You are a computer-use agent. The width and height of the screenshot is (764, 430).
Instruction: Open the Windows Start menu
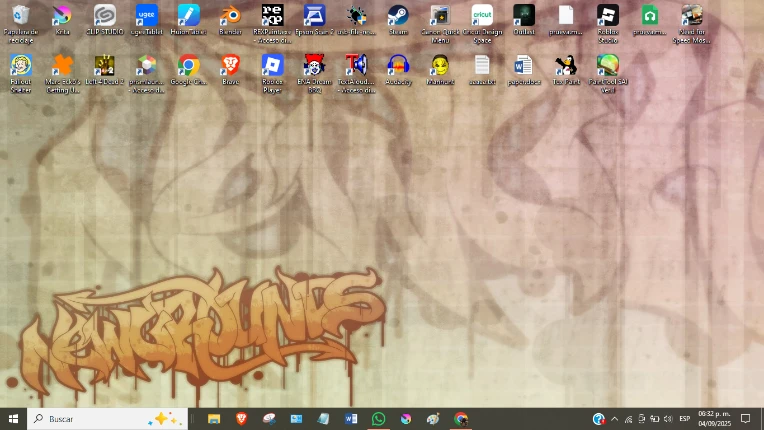(x=13, y=419)
